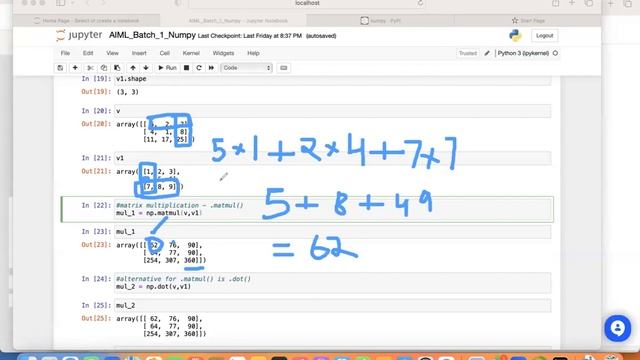Run the current cell with the Run button
Screen dimensions: 640x360
coord(167,68)
